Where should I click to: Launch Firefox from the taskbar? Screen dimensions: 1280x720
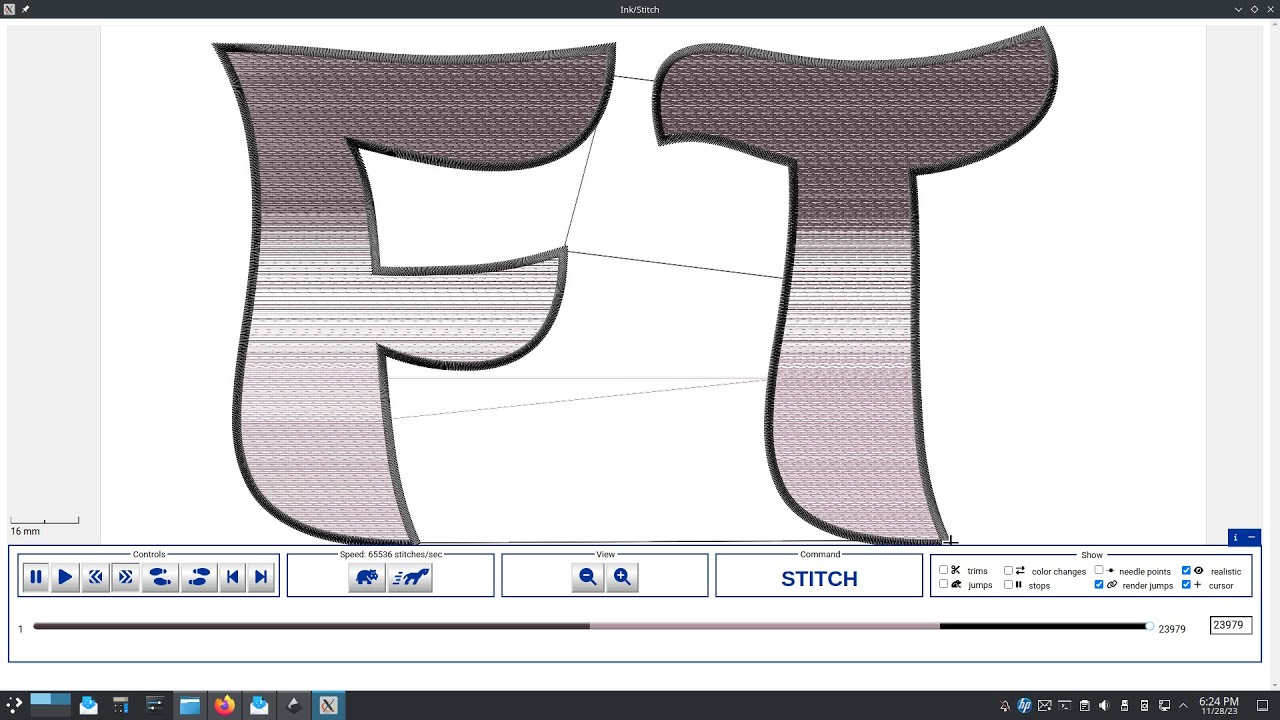(225, 705)
